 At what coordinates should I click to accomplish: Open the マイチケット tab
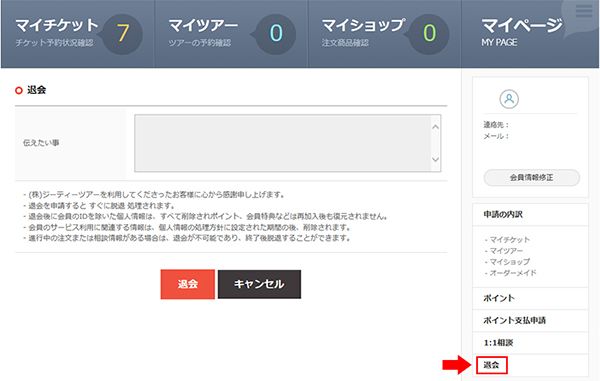[x=78, y=34]
